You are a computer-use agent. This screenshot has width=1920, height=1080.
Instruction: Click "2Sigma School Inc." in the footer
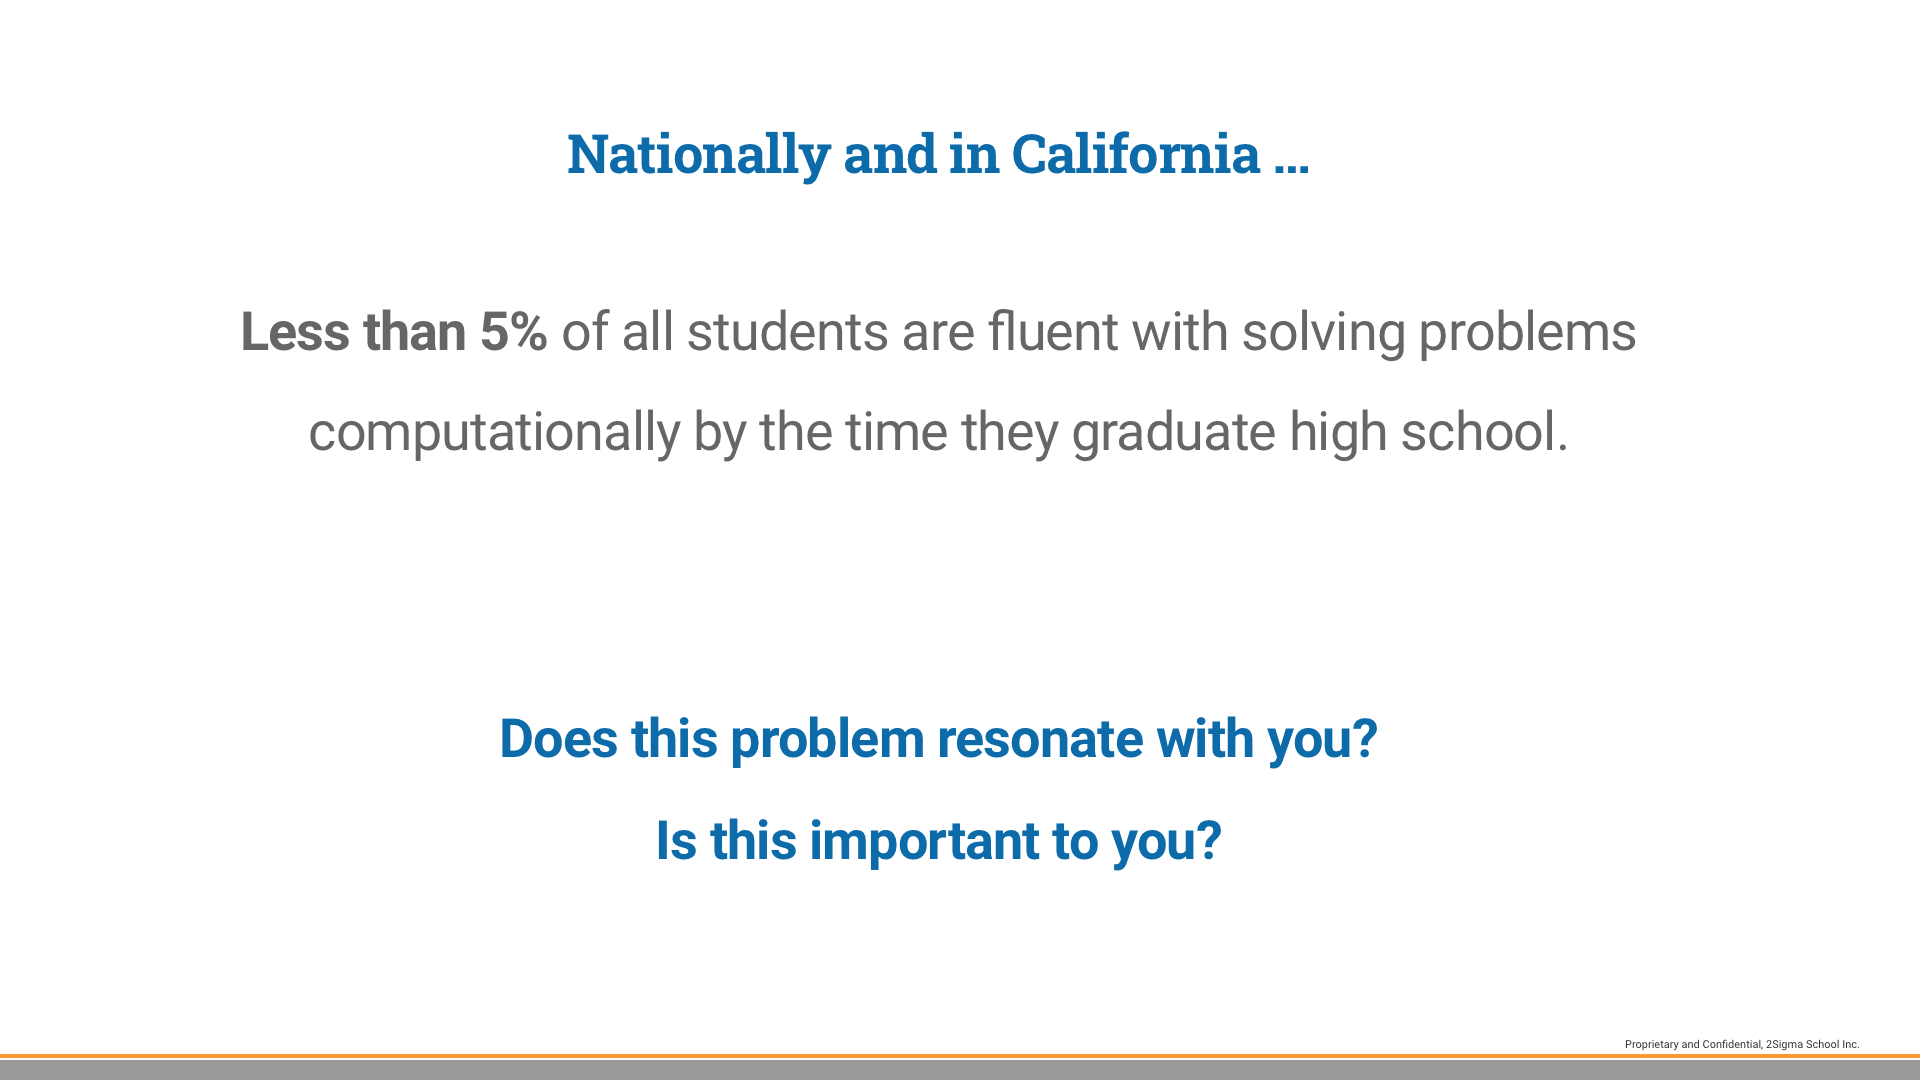1812,1044
